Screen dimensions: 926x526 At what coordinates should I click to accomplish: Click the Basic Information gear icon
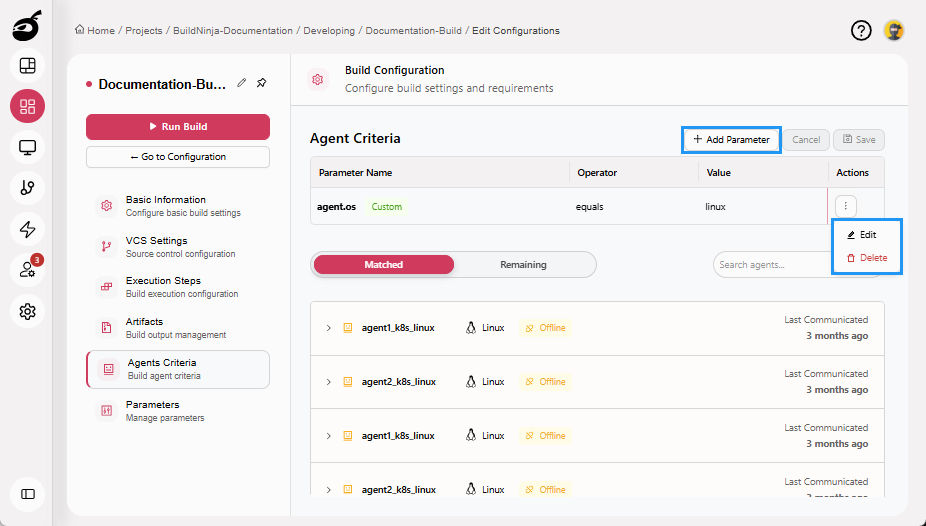(x=106, y=205)
